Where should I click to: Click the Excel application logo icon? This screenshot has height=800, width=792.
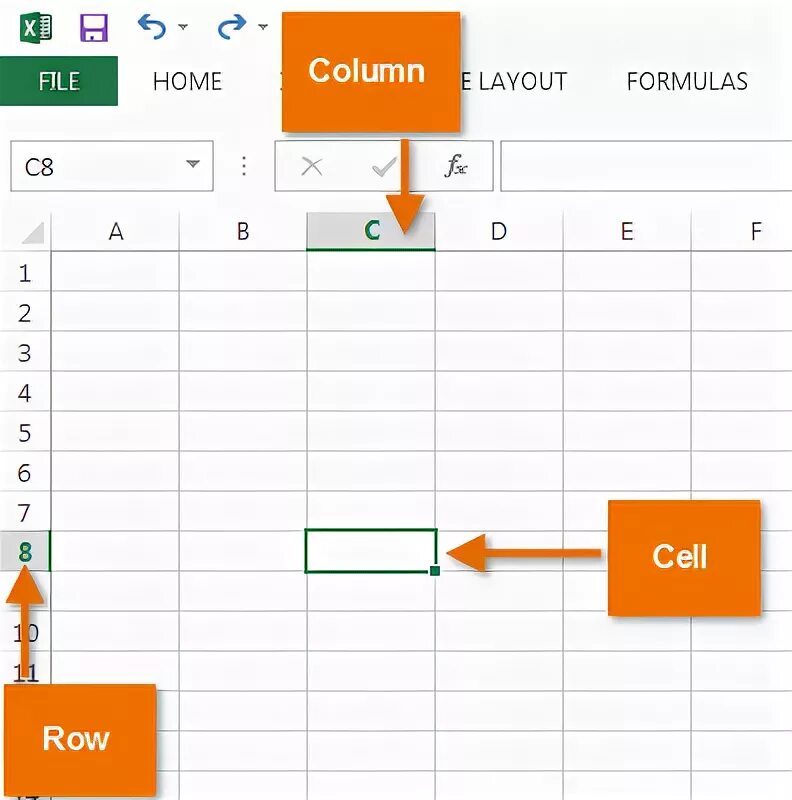tap(36, 27)
